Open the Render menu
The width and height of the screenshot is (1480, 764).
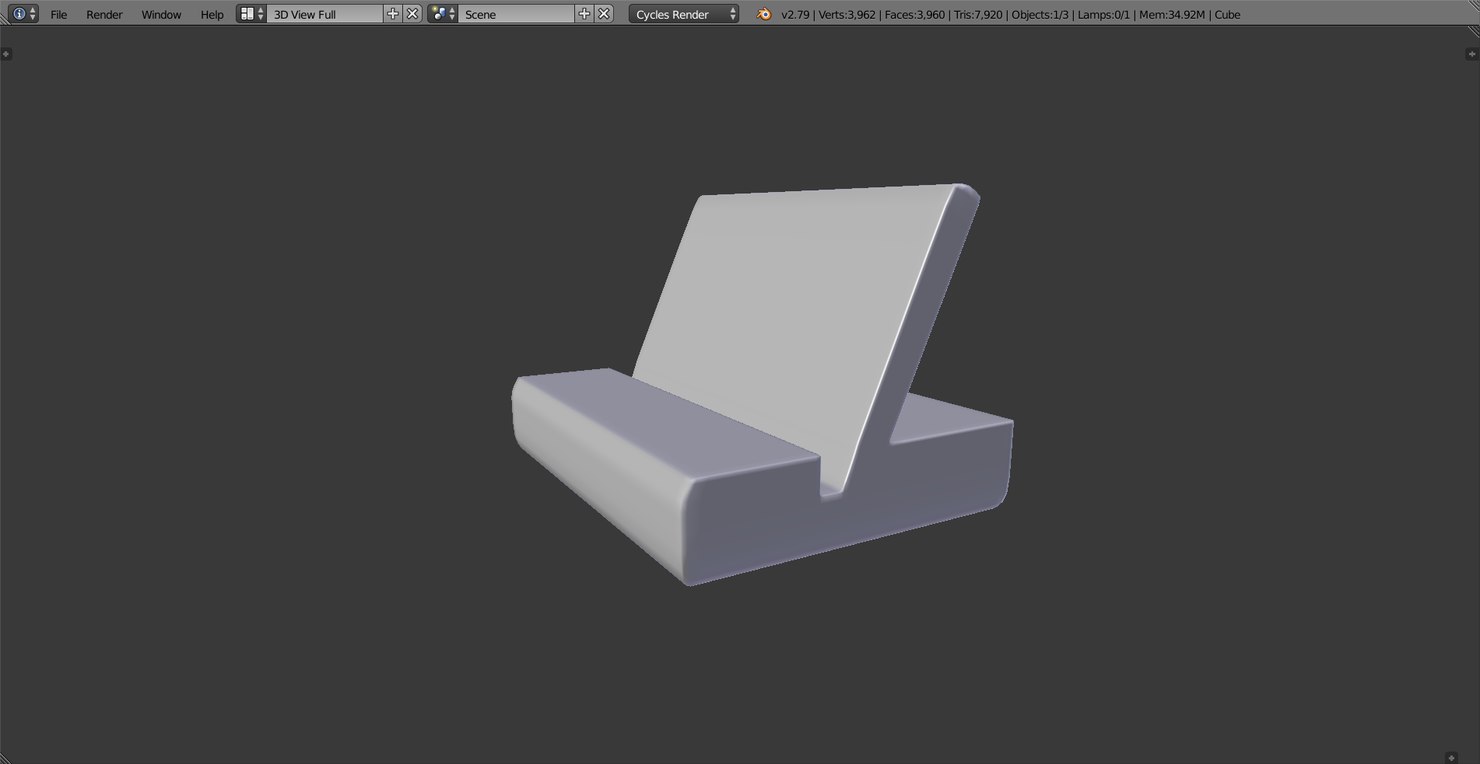tap(103, 14)
